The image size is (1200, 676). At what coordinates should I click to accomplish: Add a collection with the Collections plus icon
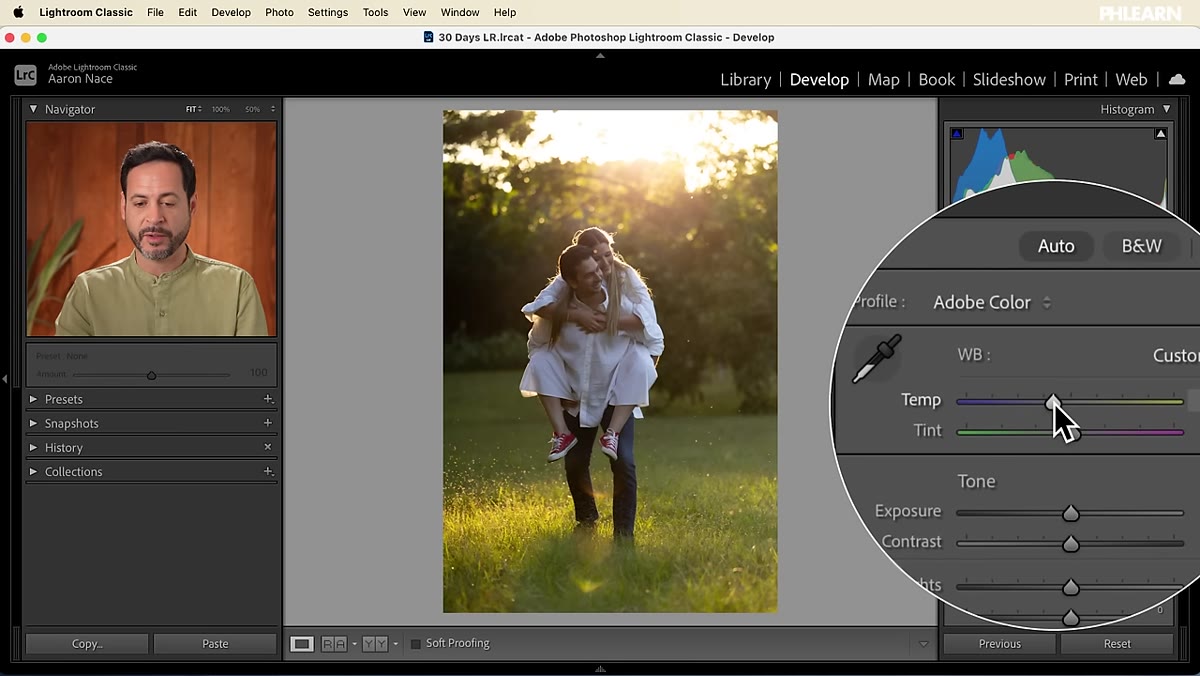tap(268, 471)
